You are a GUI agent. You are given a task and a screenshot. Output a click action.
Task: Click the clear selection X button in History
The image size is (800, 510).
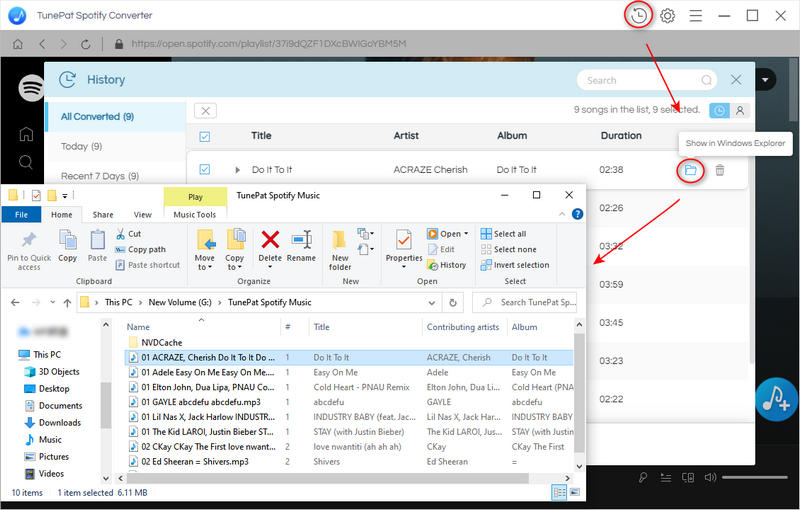(x=205, y=111)
